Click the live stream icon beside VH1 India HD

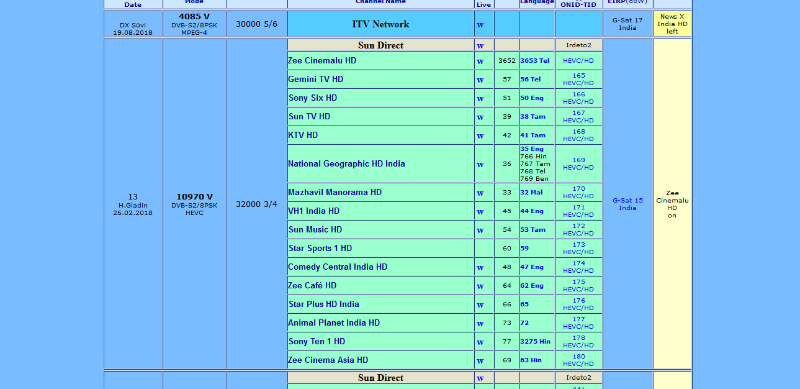[480, 211]
